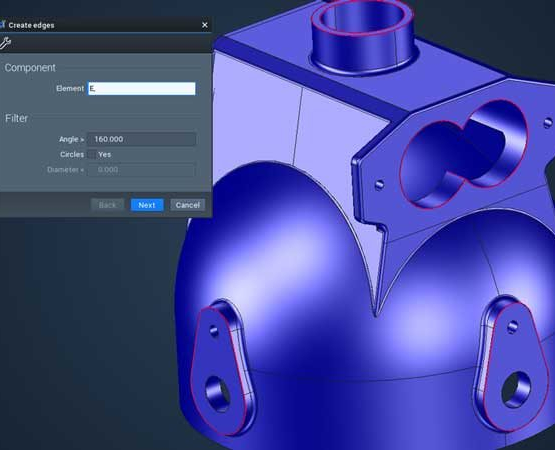This screenshot has width=555, height=450.
Task: Click the greyed-out Back button
Action: (107, 205)
